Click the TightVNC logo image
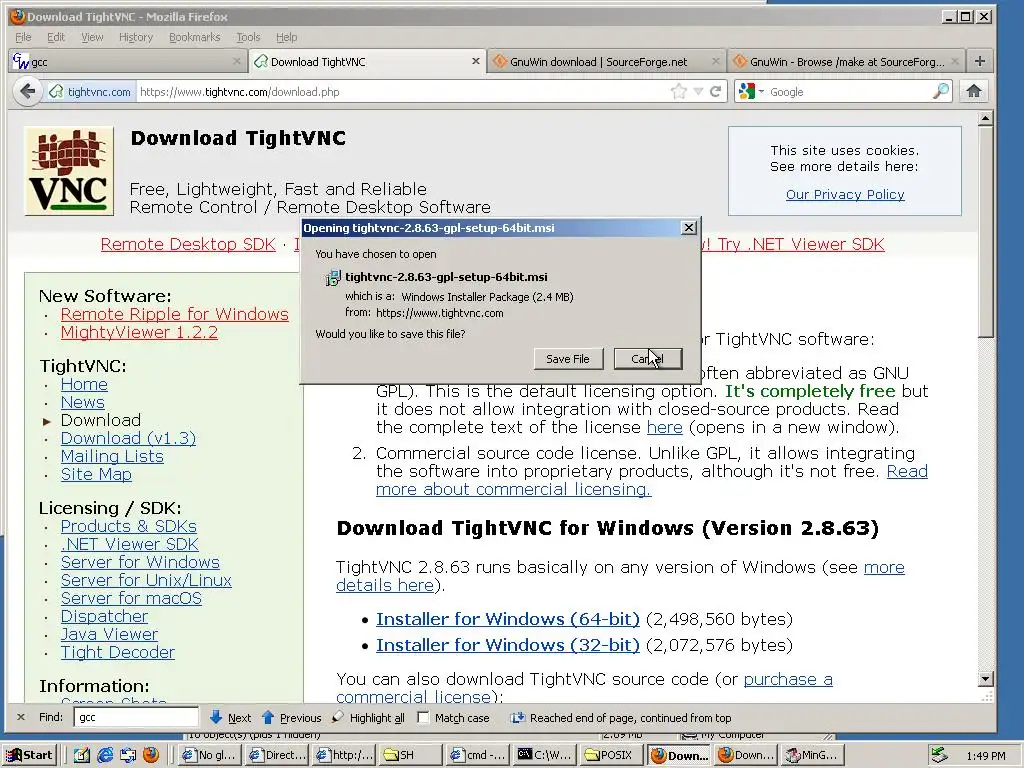Screen dimensions: 1024x768 (69, 171)
